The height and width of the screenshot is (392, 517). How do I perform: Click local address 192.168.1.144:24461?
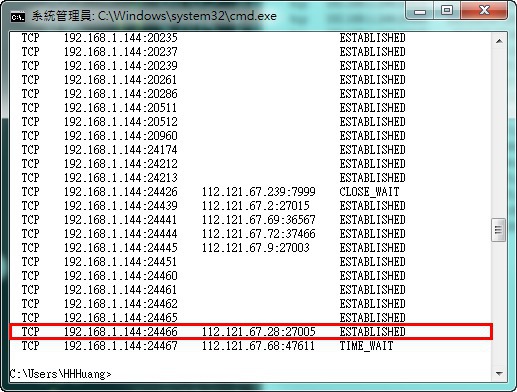coord(120,290)
